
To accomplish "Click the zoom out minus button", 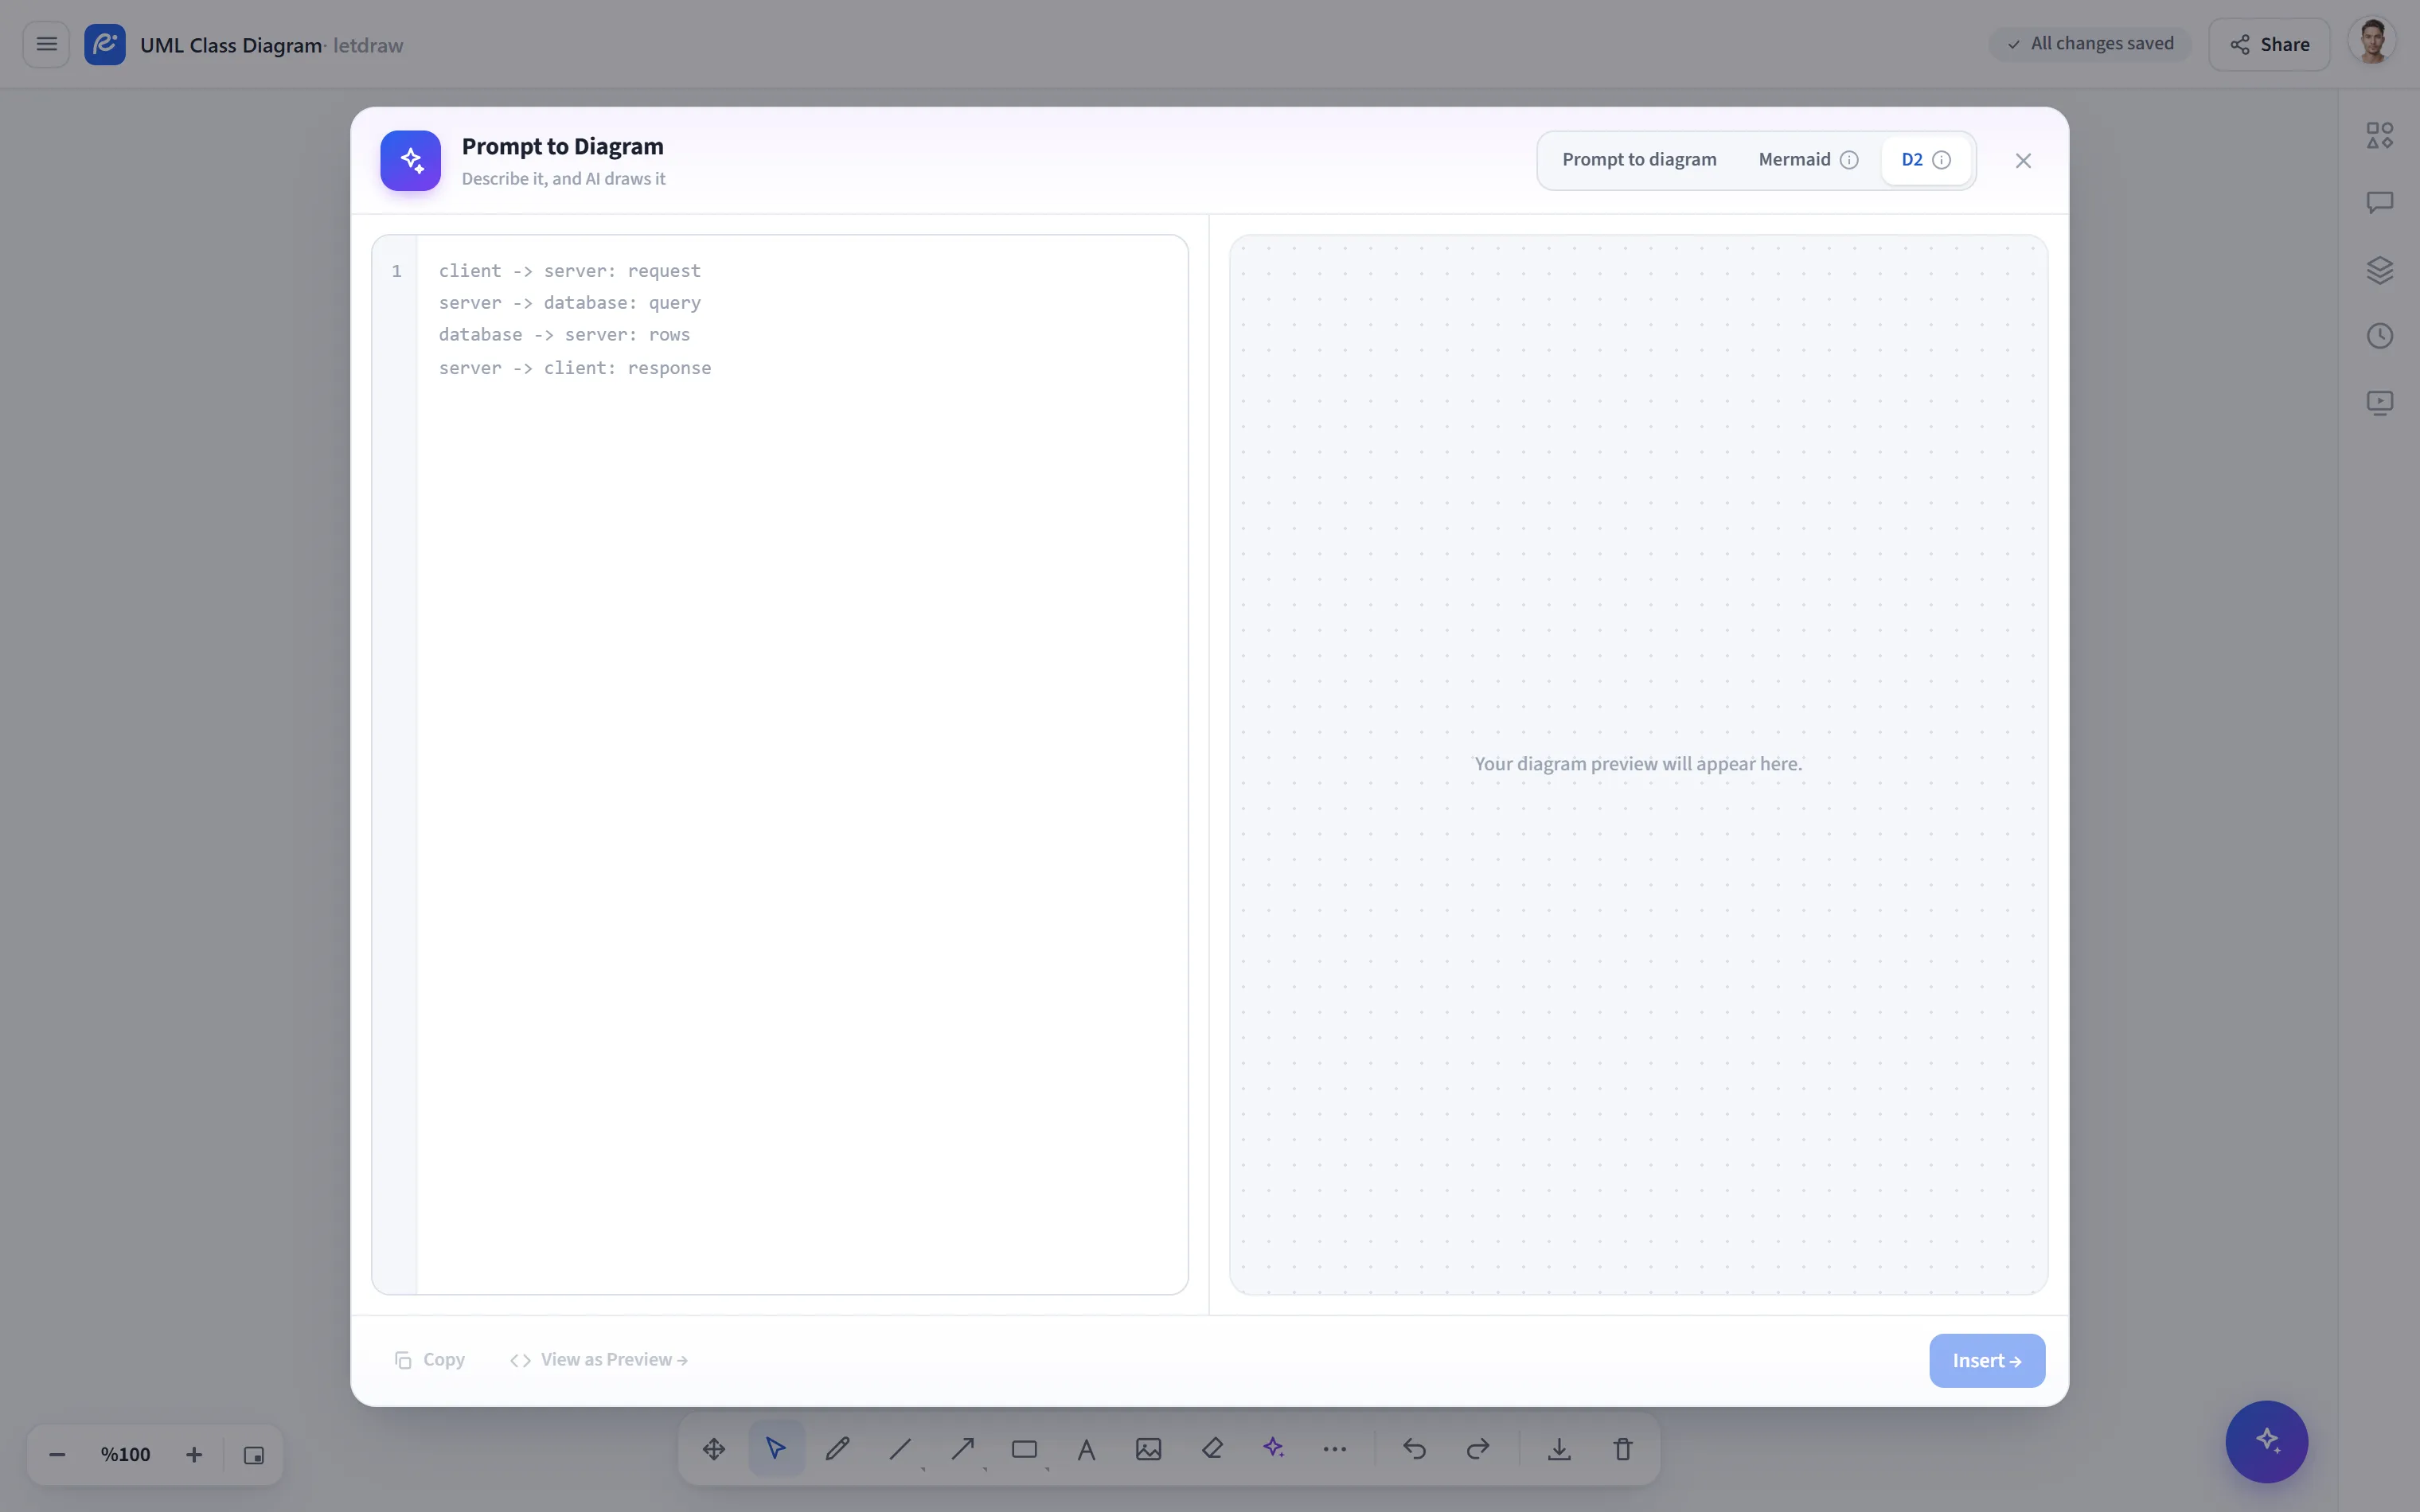I will click(57, 1454).
